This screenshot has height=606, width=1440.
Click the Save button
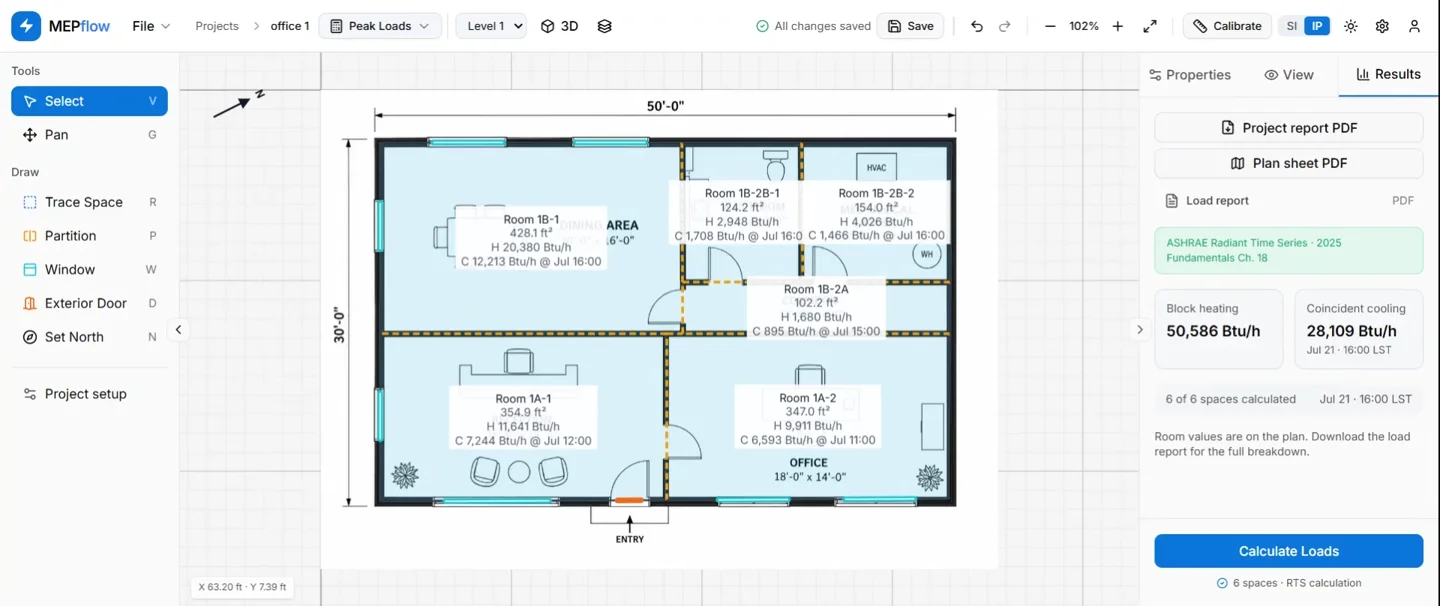[x=910, y=26]
